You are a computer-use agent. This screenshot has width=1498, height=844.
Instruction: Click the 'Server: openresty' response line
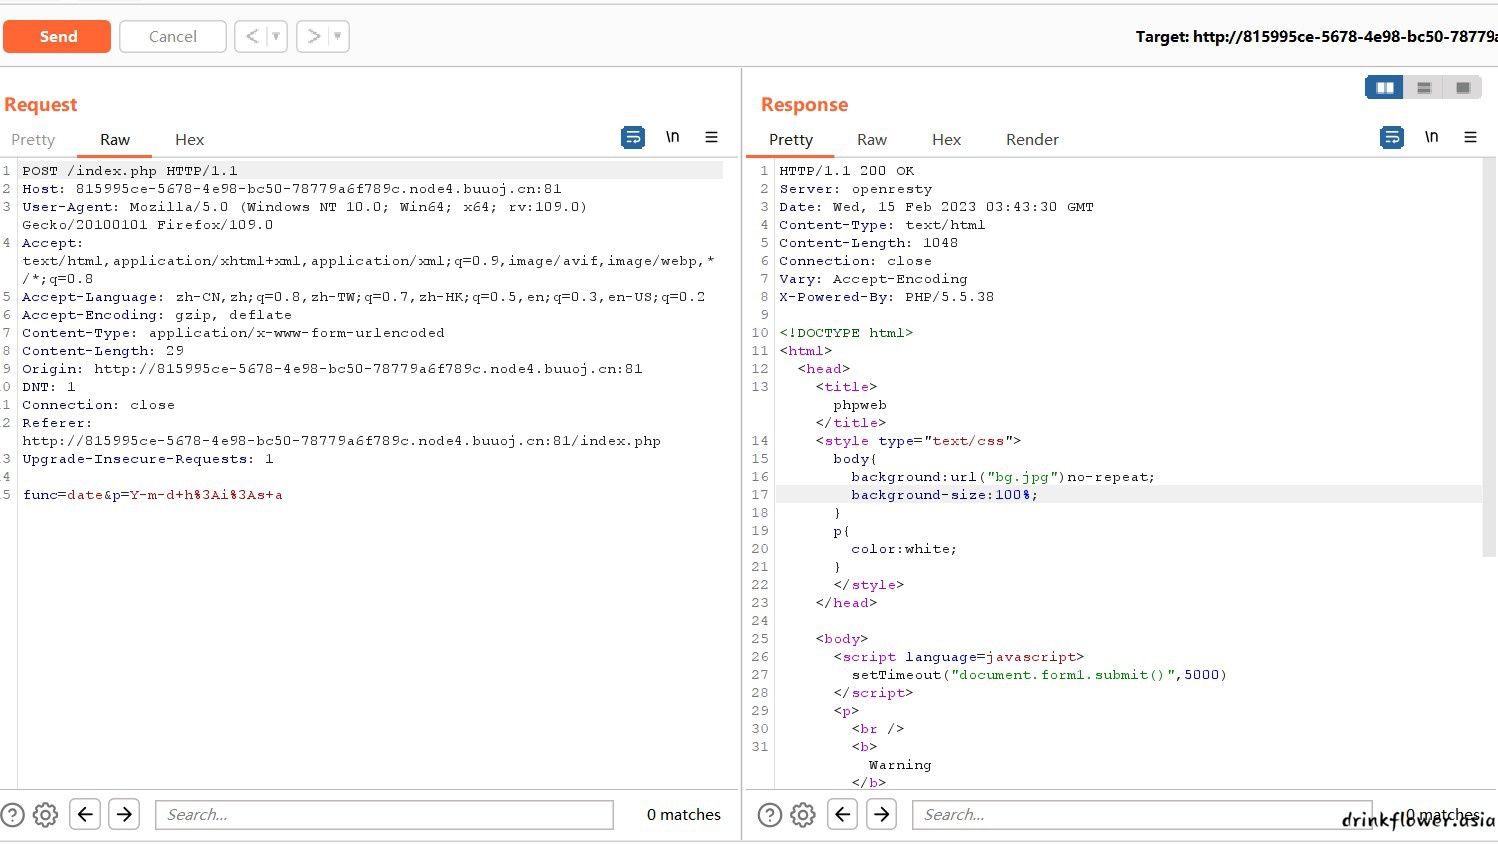point(855,189)
